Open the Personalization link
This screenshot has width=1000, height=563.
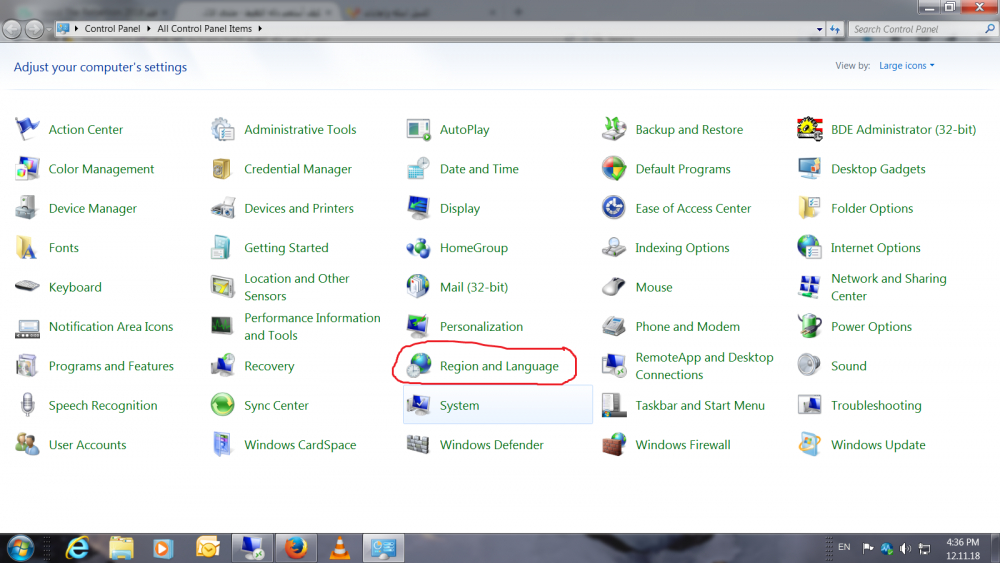481,326
